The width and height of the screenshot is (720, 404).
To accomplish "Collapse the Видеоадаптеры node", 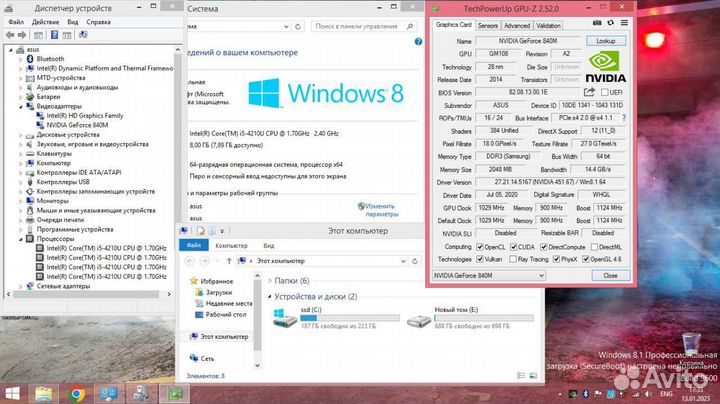I will pos(20,107).
